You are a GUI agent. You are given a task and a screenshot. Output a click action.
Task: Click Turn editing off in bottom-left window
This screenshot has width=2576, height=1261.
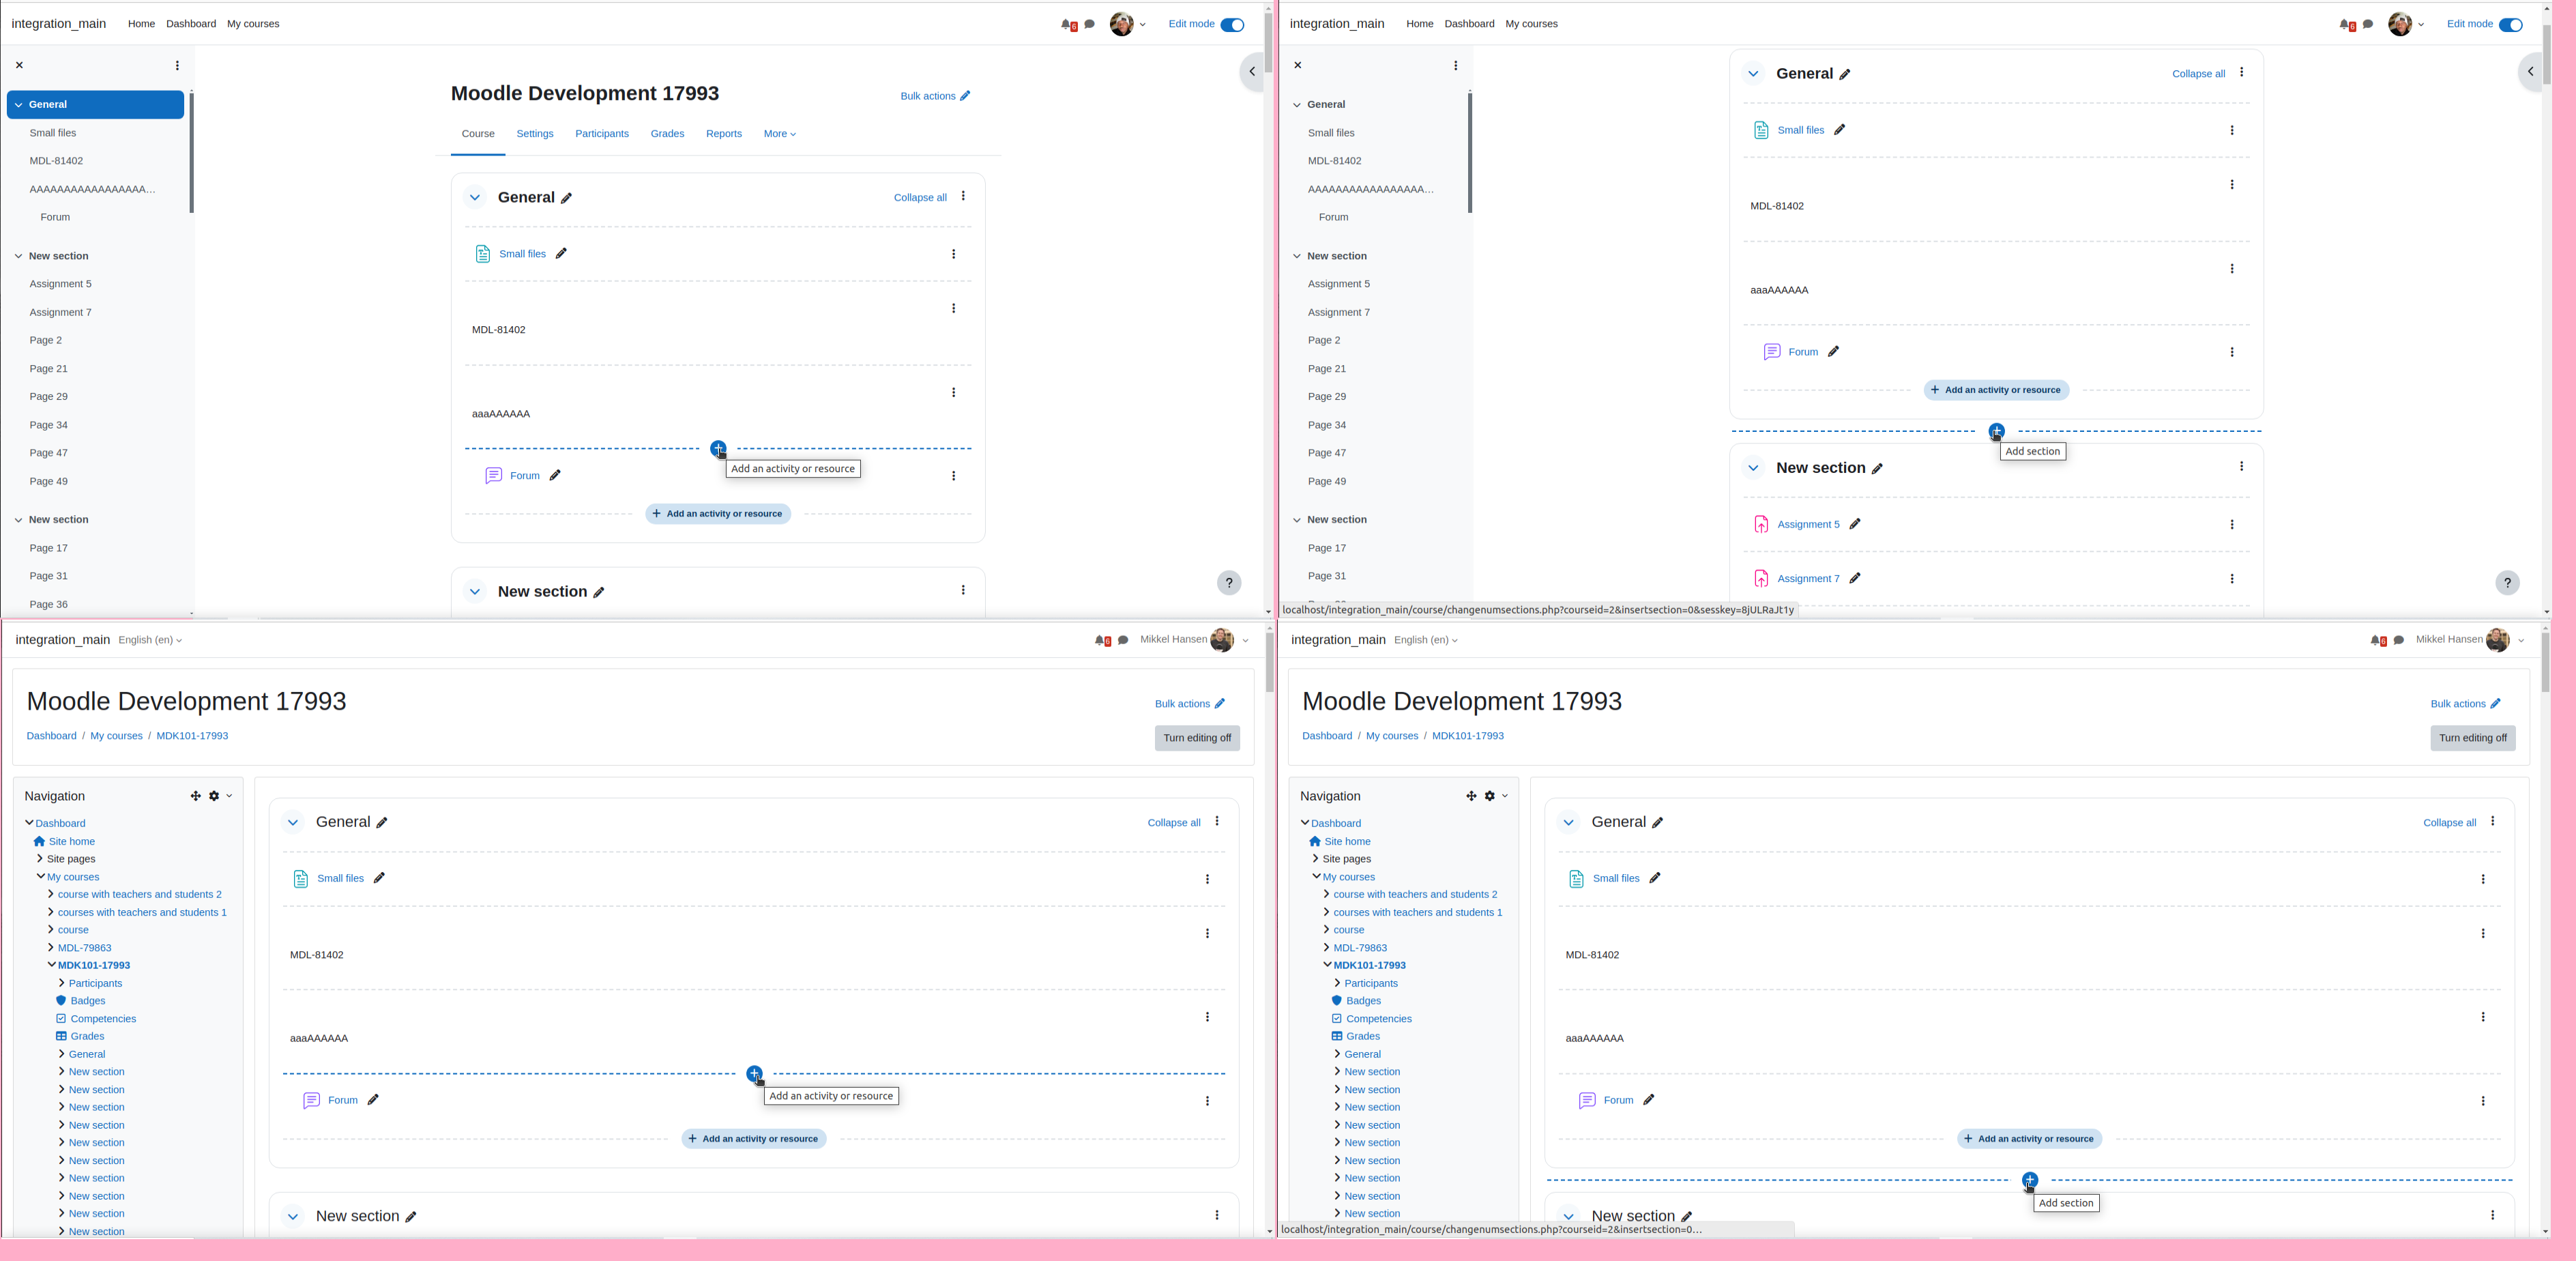(x=1197, y=738)
